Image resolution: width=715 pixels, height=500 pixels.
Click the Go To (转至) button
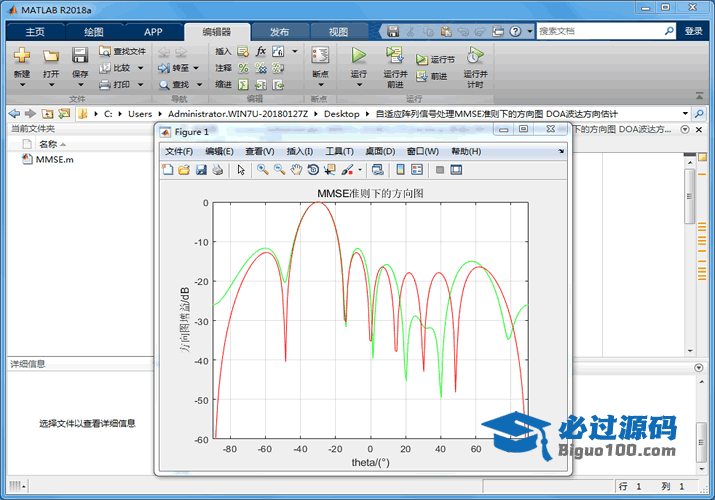[x=174, y=68]
